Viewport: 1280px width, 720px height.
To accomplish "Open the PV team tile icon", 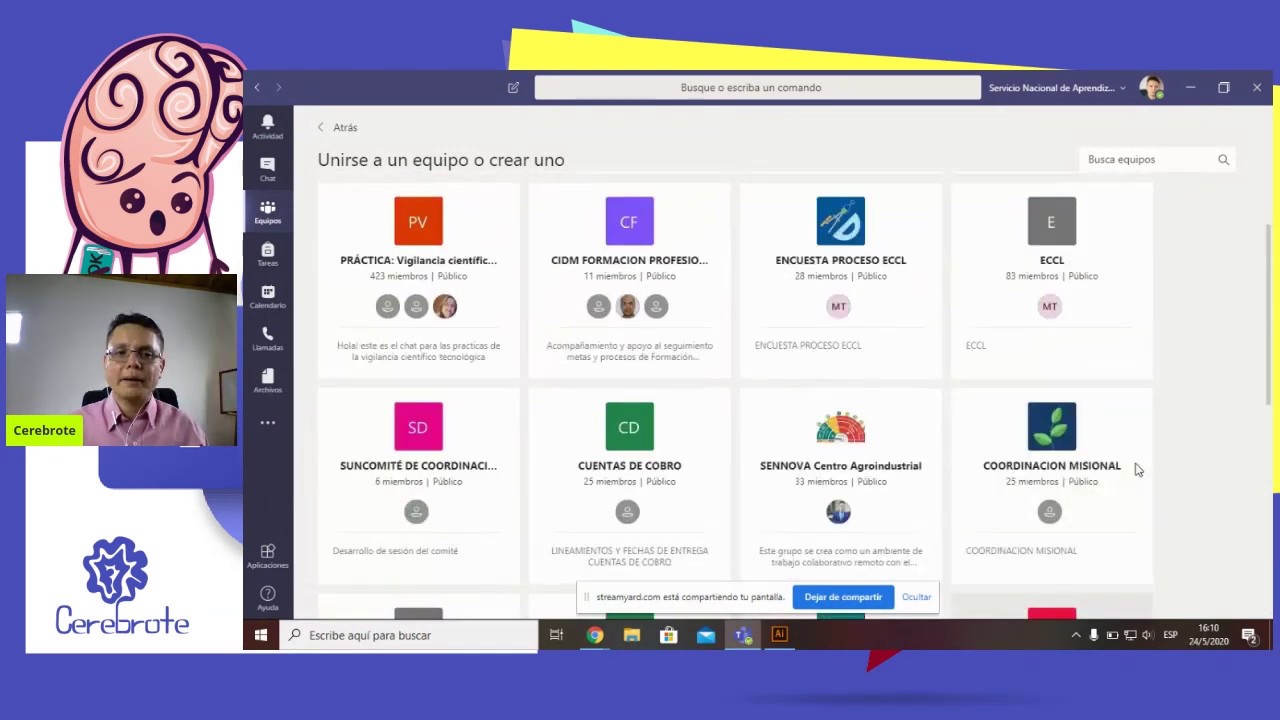I will click(x=418, y=221).
